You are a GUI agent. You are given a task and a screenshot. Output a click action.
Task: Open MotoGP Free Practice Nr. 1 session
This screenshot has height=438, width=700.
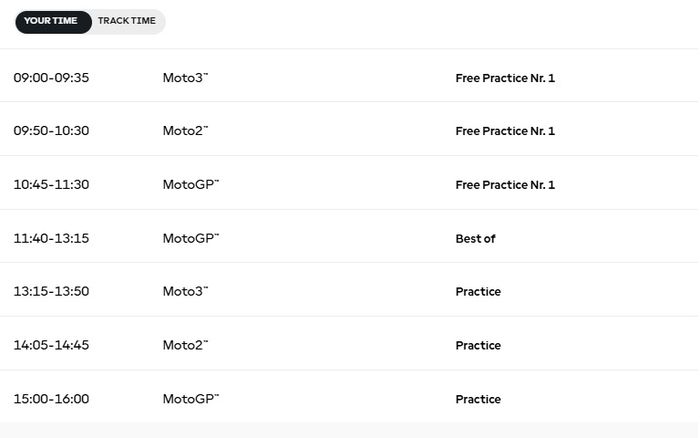(x=504, y=185)
